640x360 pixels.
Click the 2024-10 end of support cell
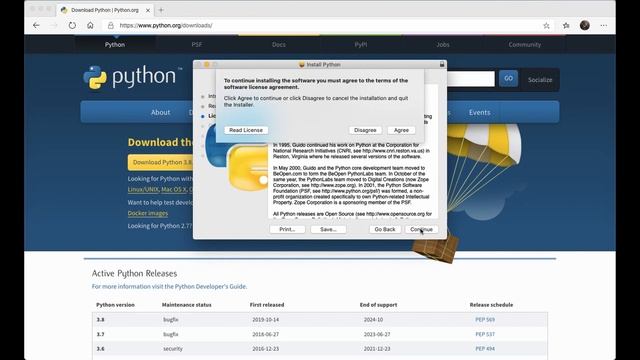click(x=373, y=320)
